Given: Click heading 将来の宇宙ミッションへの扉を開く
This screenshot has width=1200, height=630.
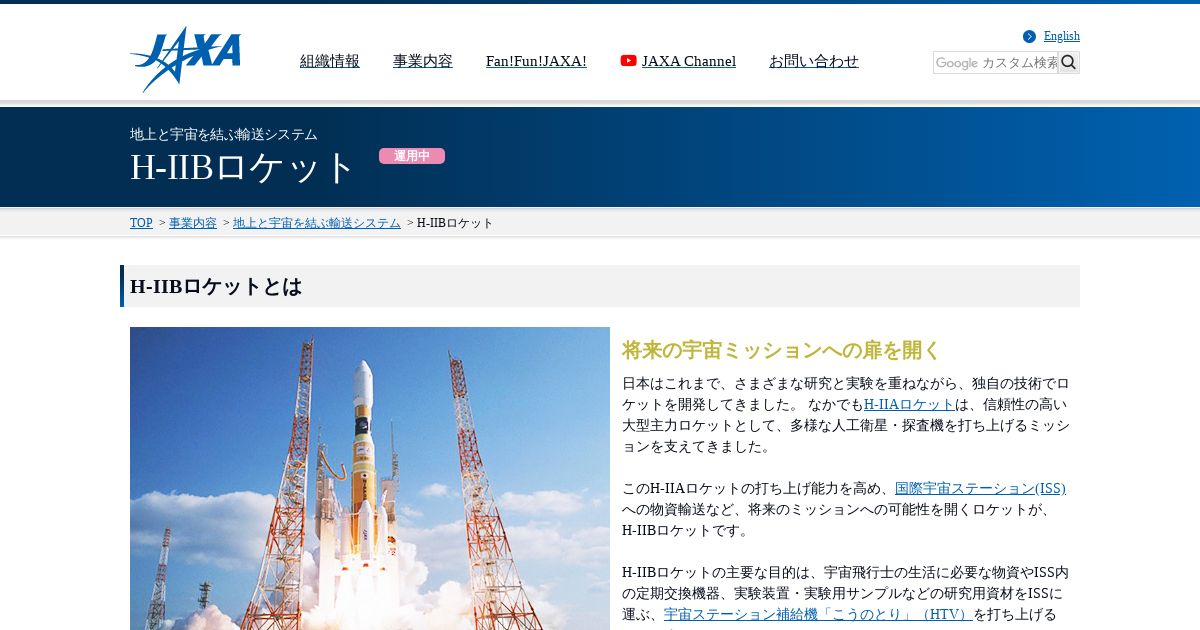Looking at the screenshot, I should click(781, 350).
